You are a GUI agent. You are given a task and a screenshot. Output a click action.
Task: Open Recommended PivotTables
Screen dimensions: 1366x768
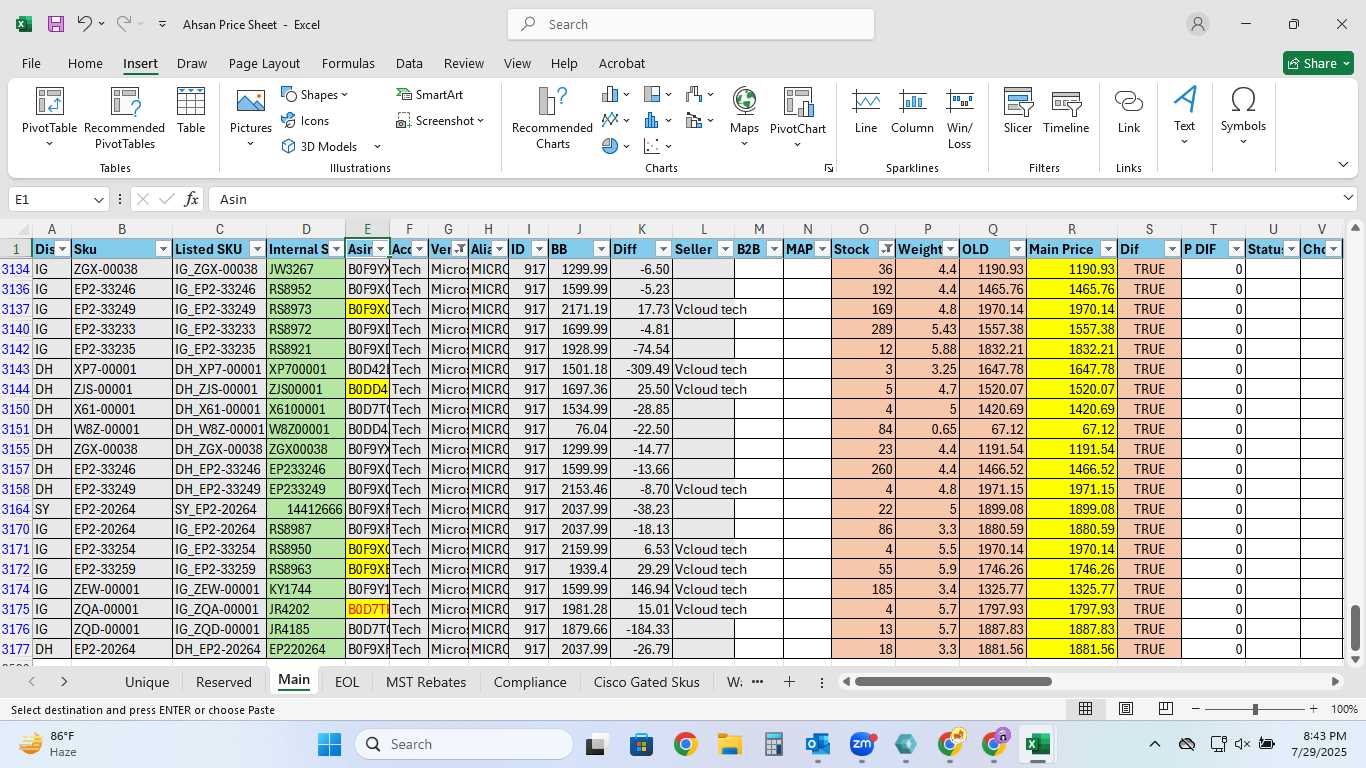click(124, 117)
